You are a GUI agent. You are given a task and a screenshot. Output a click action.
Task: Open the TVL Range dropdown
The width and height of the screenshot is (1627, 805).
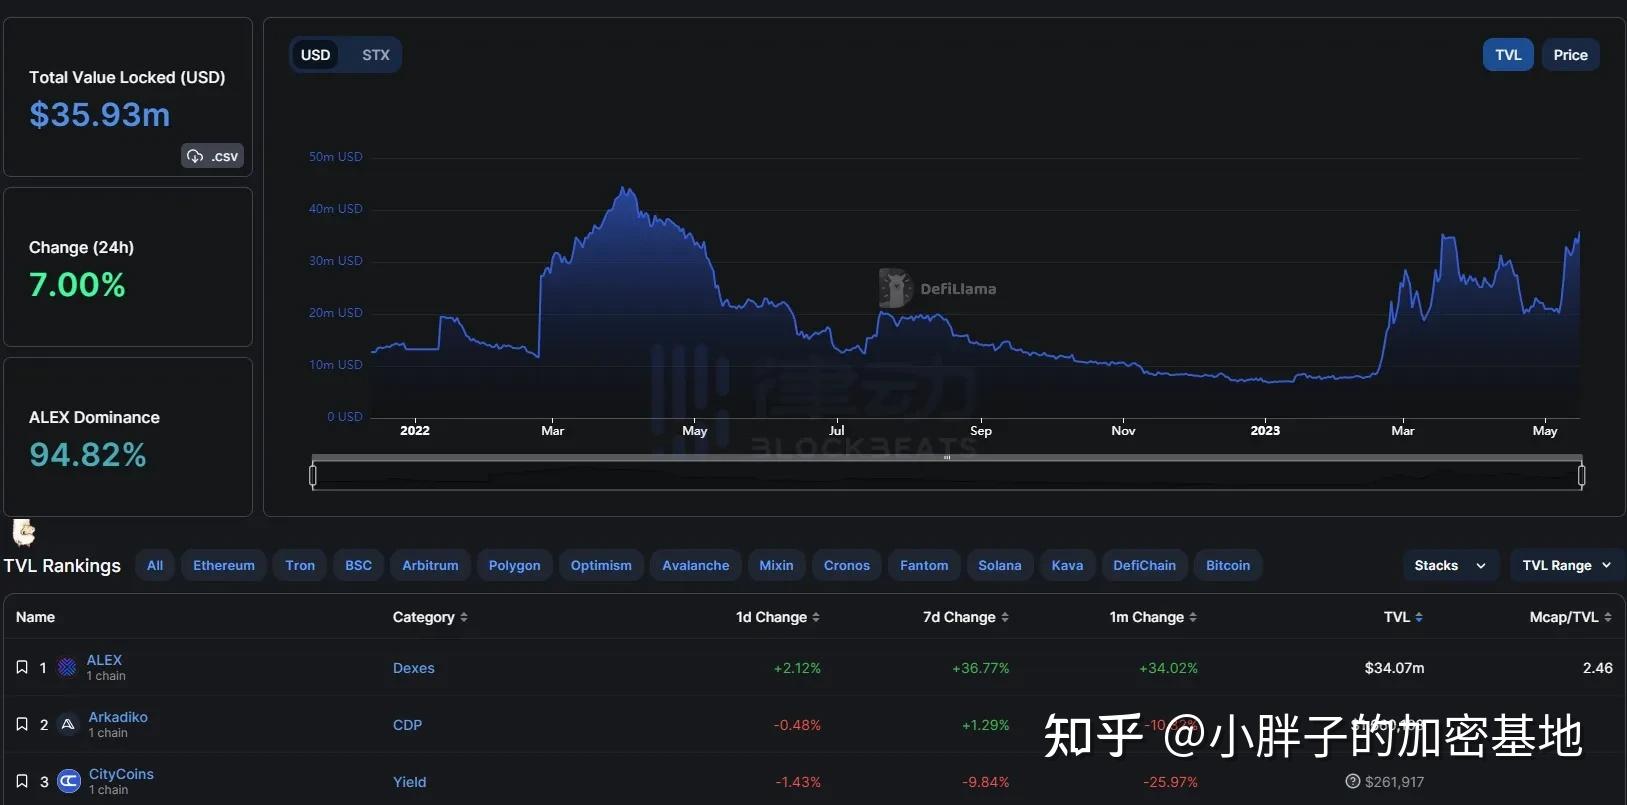click(x=1567, y=565)
